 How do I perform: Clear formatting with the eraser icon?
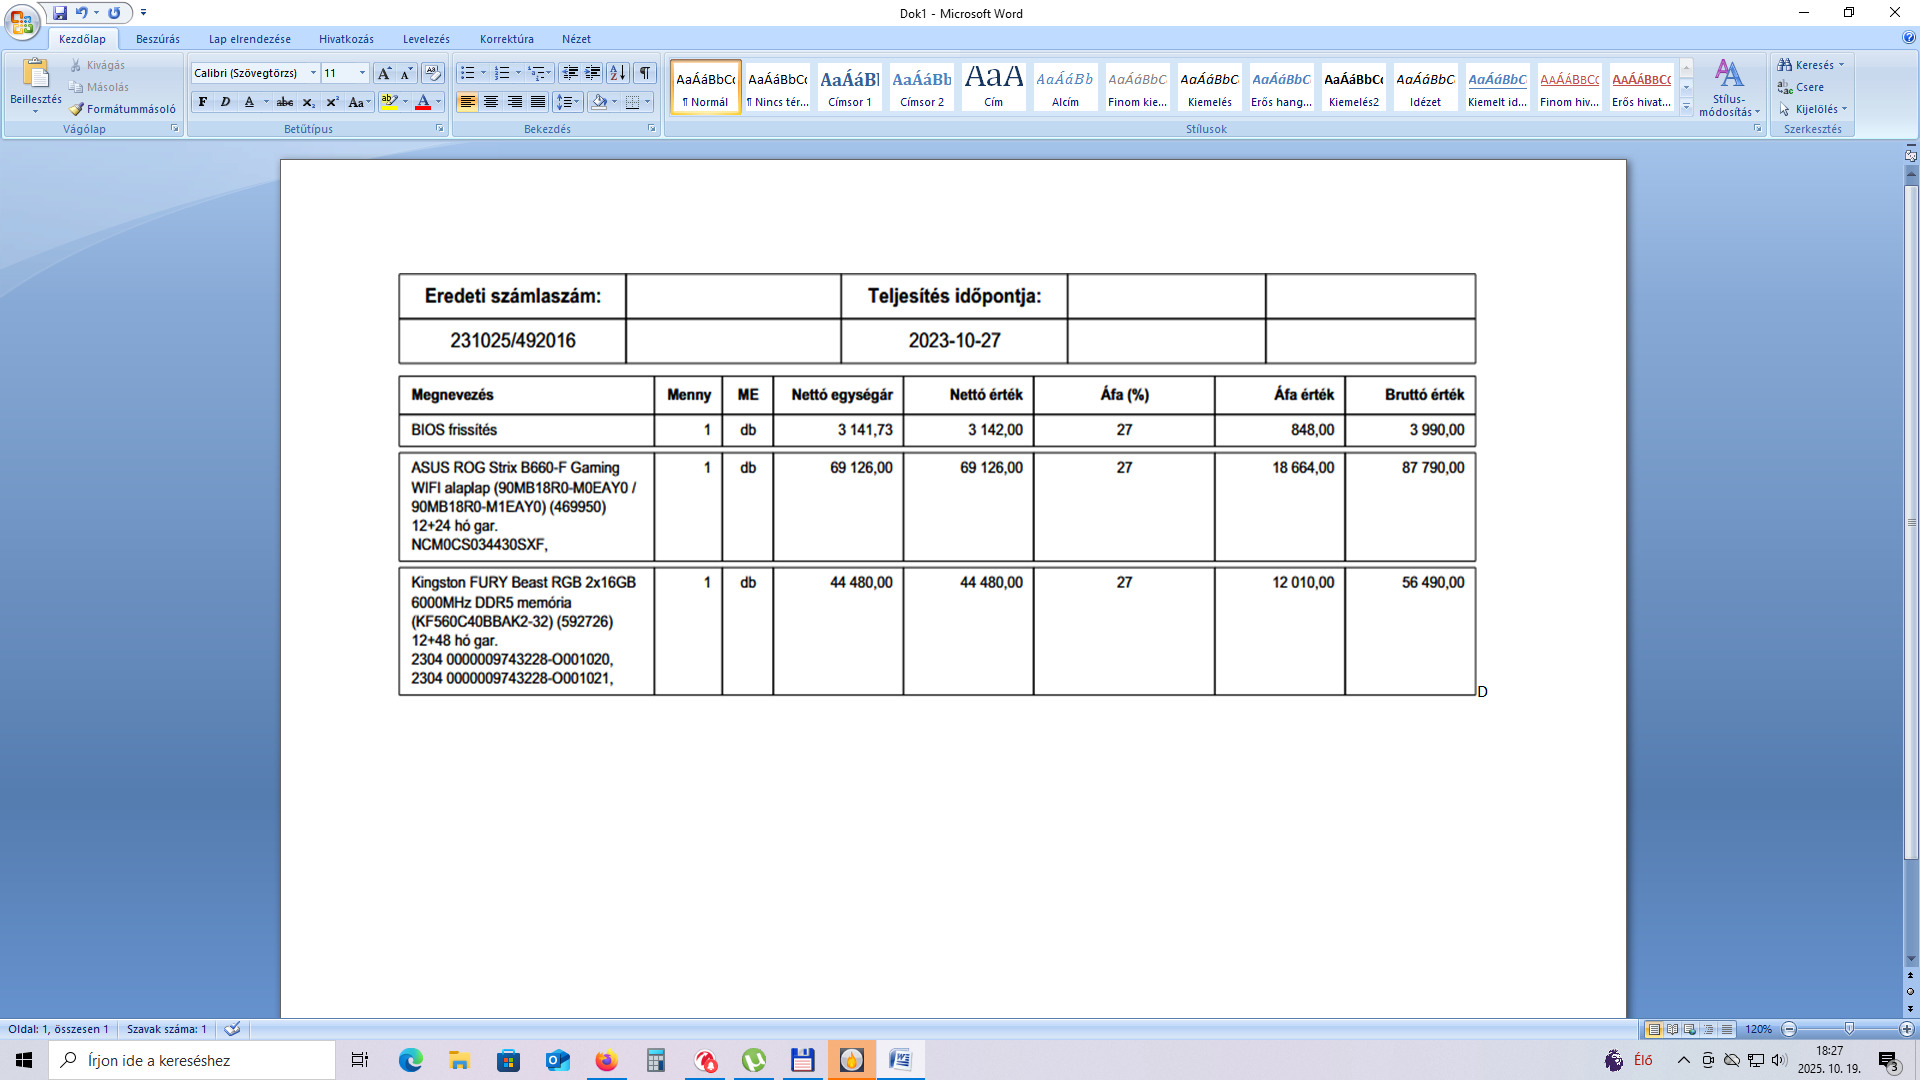[x=432, y=73]
